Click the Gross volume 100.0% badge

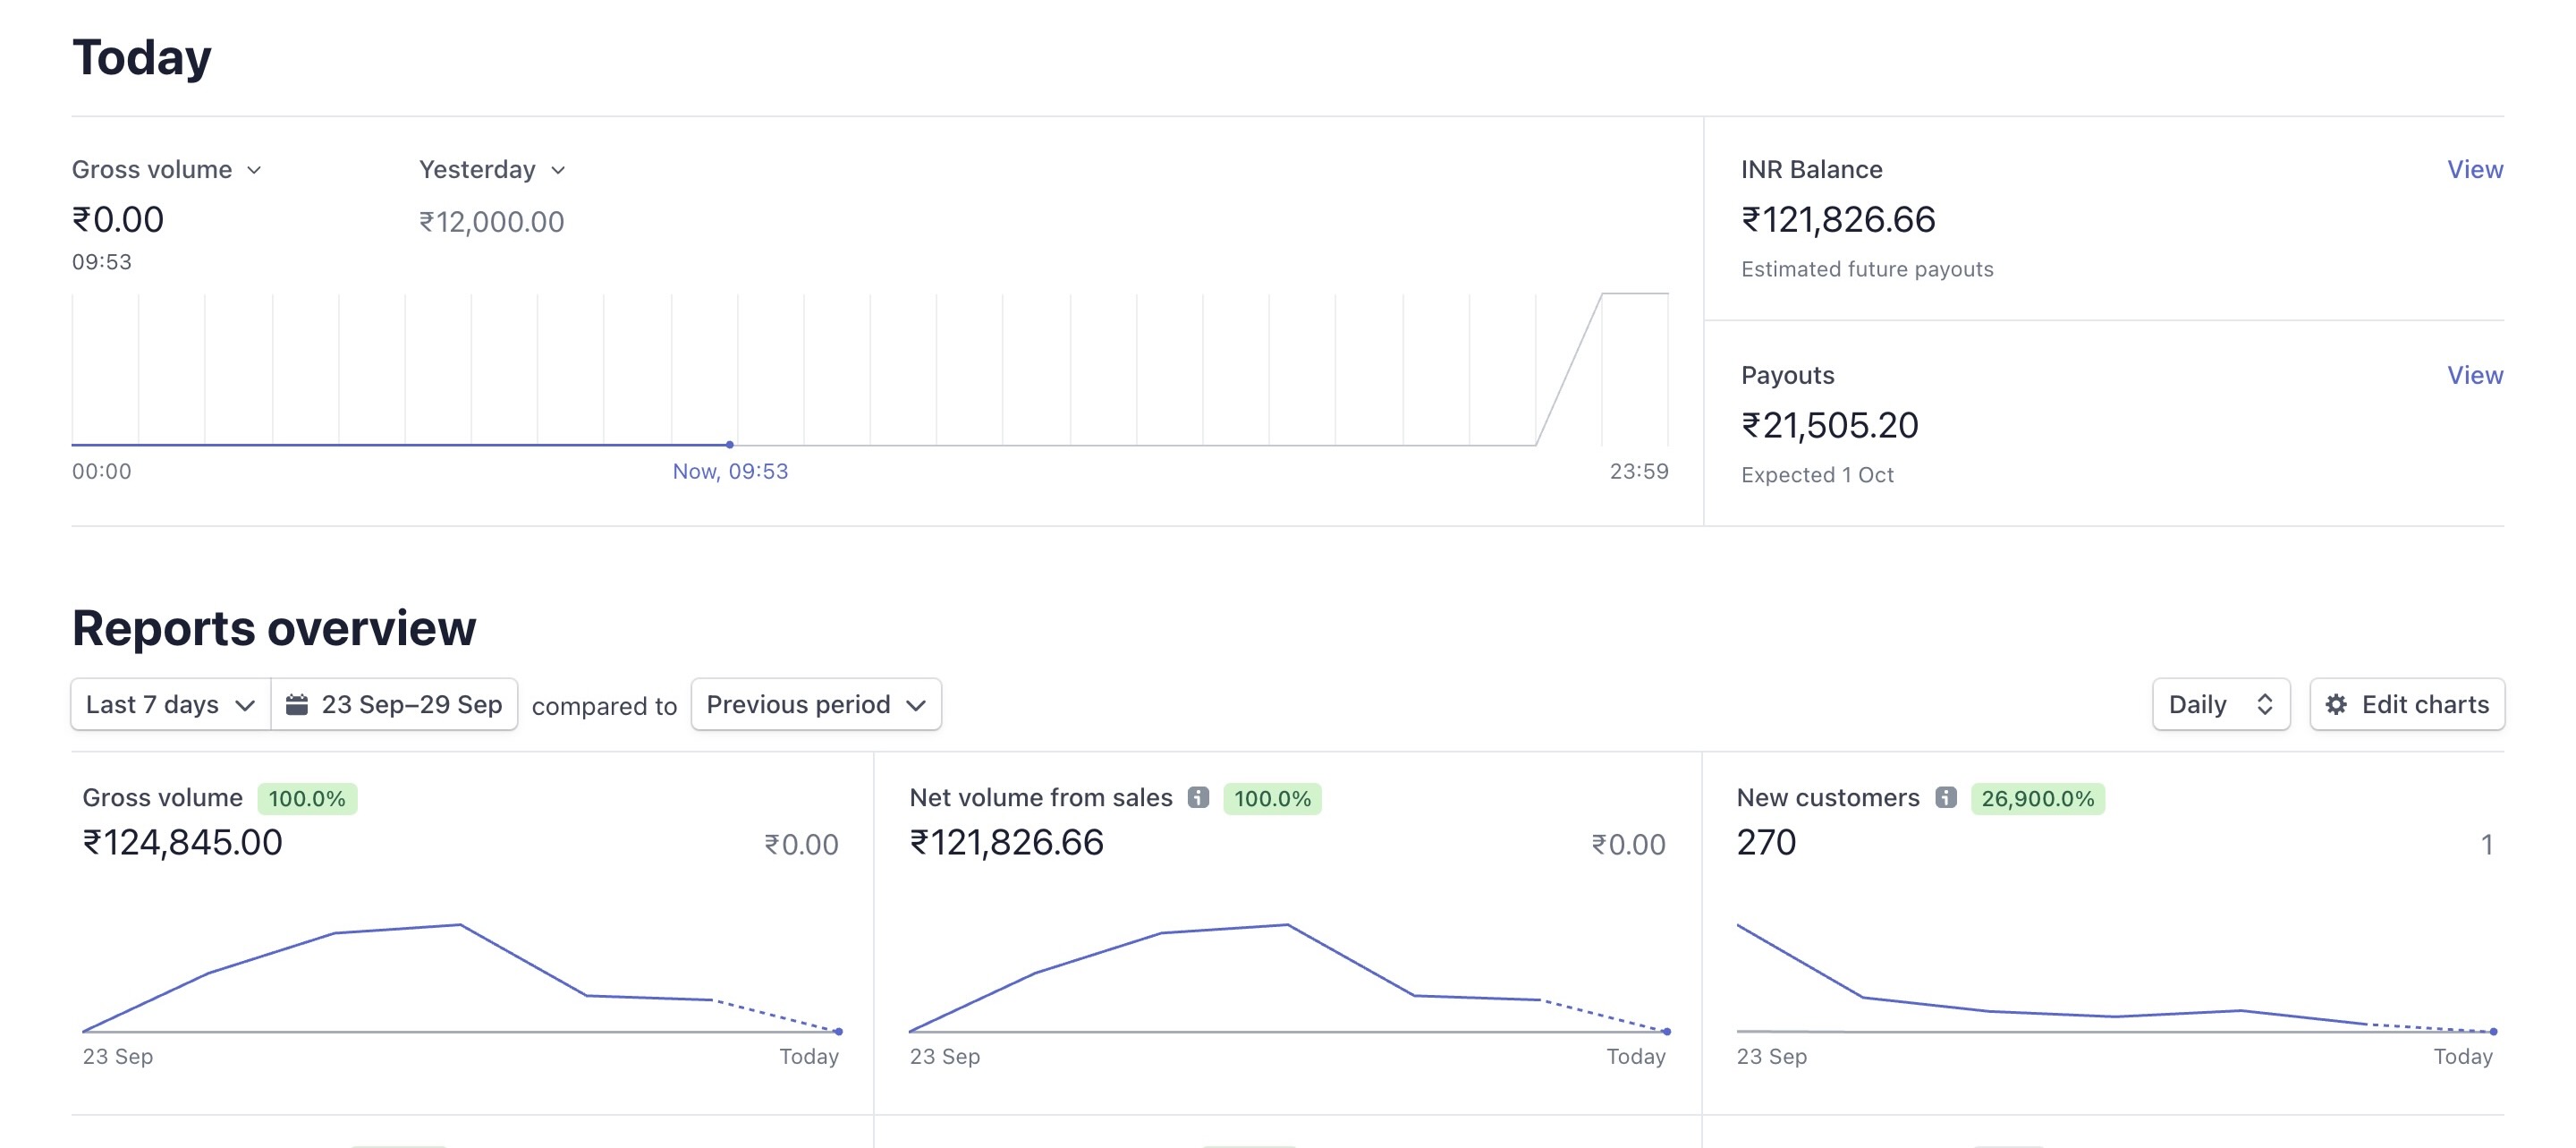pyautogui.click(x=307, y=798)
